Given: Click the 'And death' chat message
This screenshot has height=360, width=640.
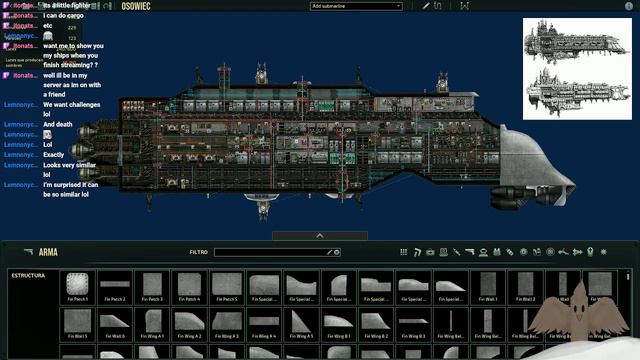Looking at the screenshot, I should coord(58,124).
